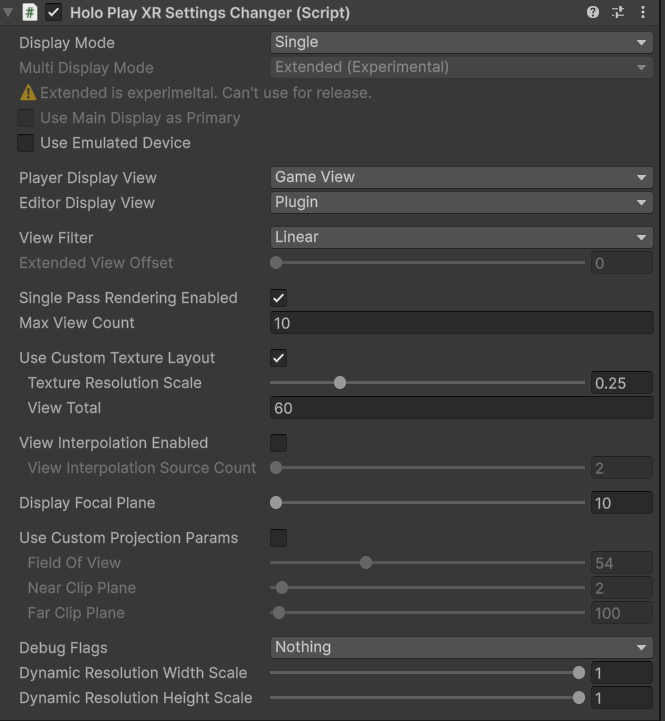Click the 'Player Display View' property label
The image size is (665, 721).
[88, 178]
